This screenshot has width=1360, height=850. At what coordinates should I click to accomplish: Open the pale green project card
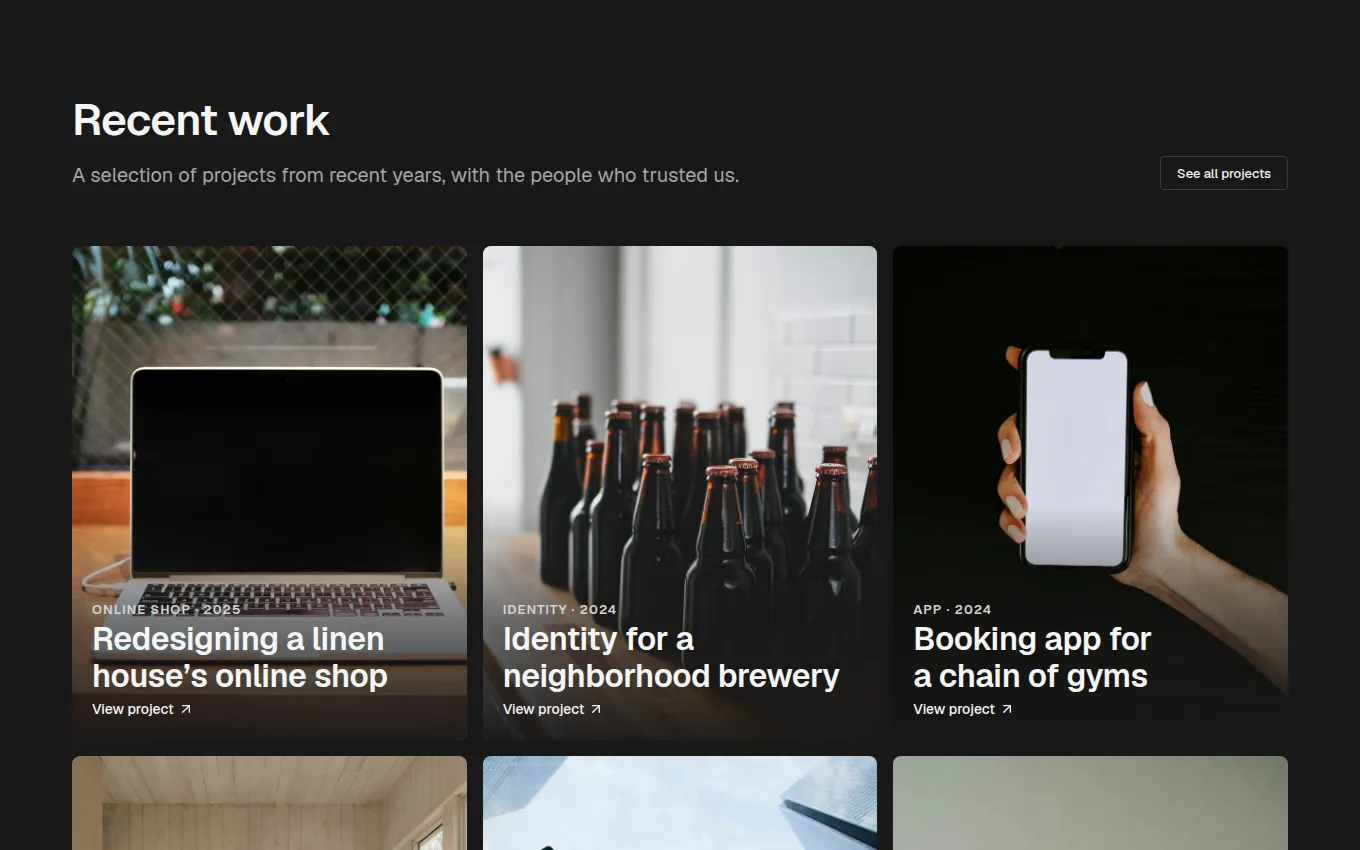[x=1090, y=803]
